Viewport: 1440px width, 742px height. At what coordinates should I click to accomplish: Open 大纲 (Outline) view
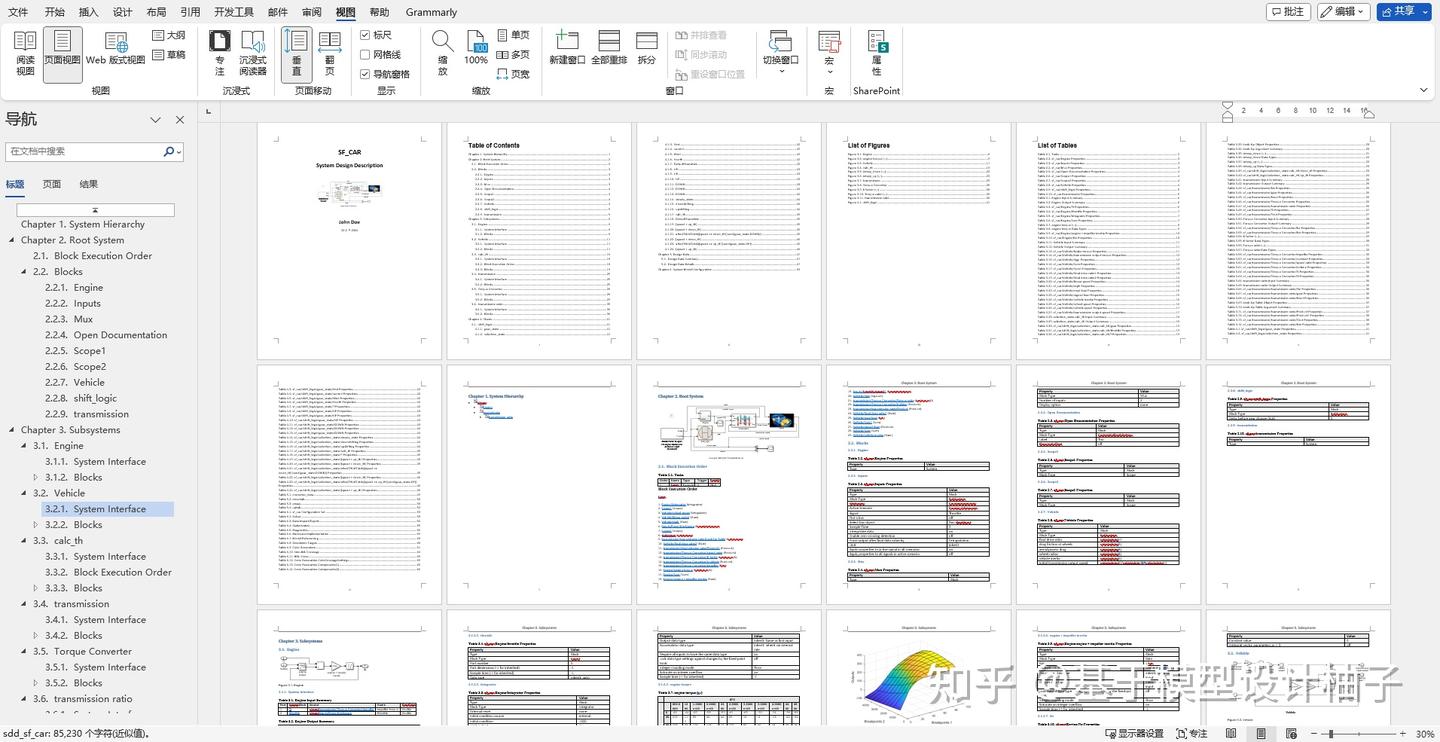click(168, 35)
